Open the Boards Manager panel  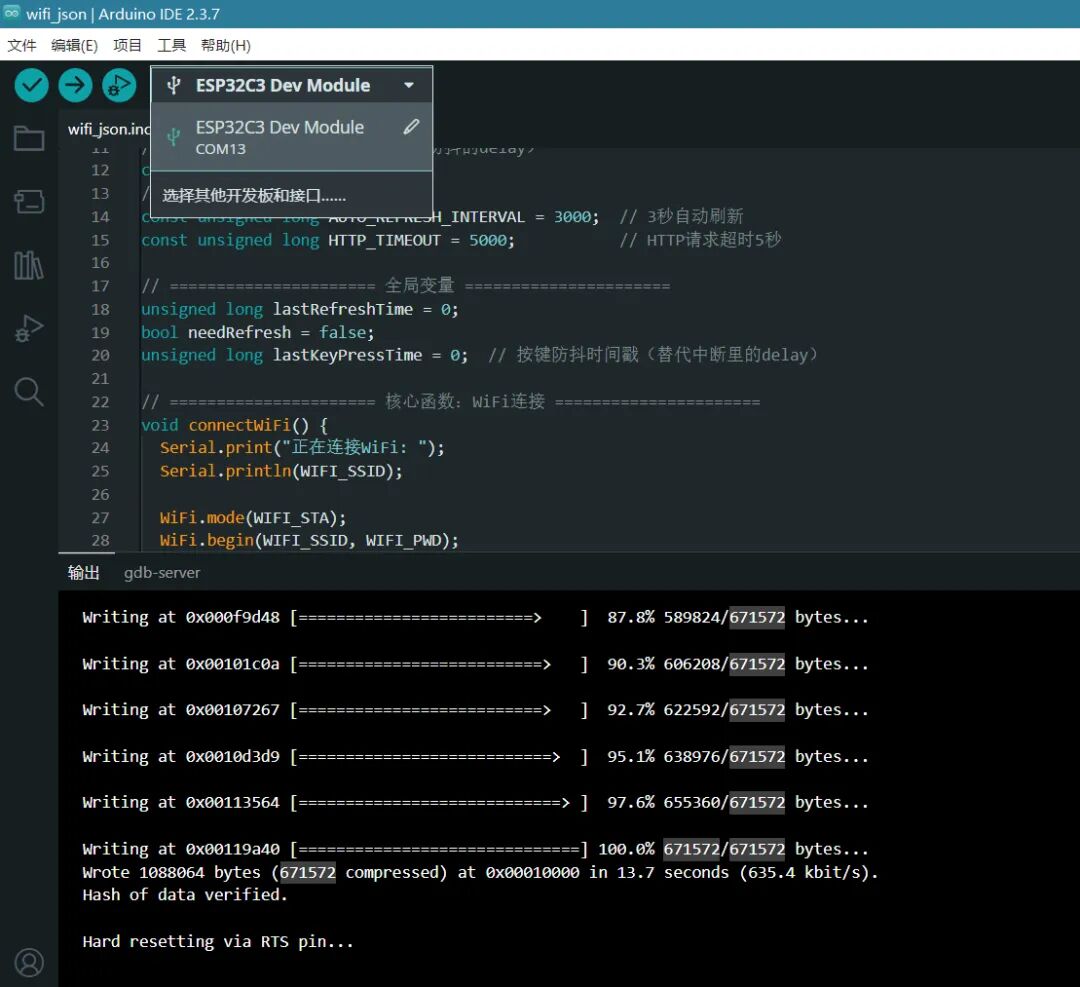[x=28, y=202]
